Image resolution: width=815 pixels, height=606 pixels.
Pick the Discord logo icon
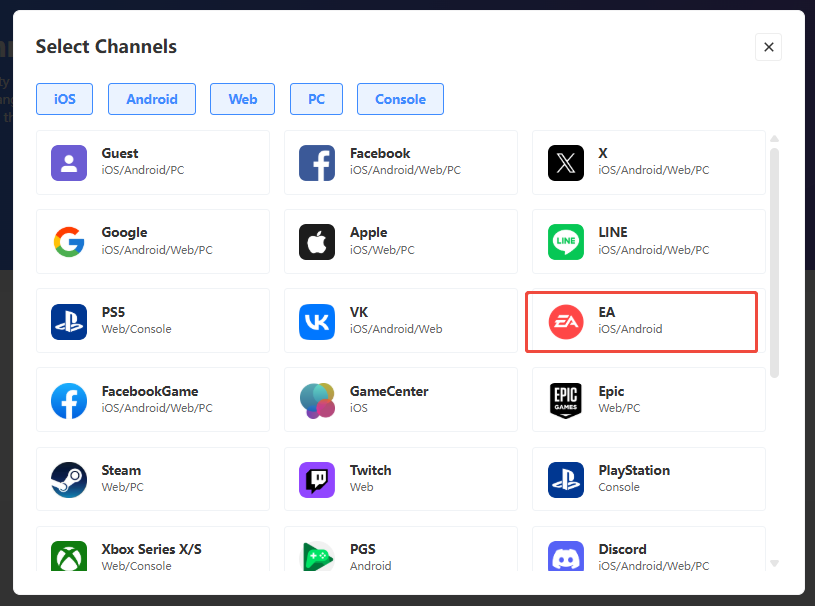566,556
